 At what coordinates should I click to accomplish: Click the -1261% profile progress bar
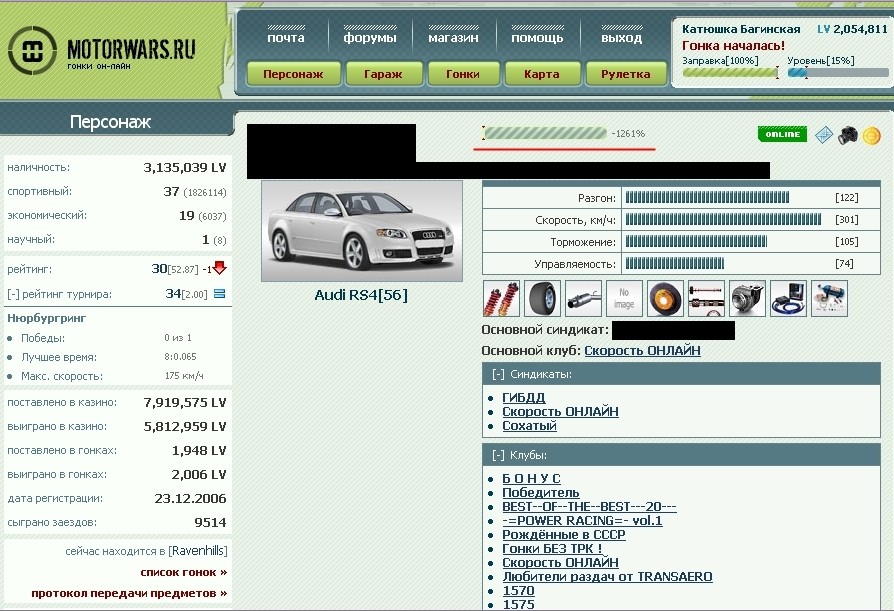pos(545,133)
